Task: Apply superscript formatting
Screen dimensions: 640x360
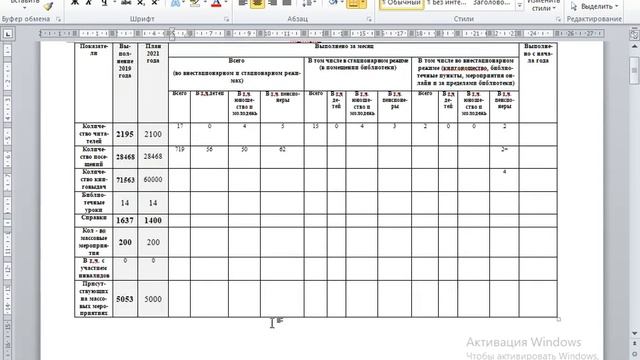Action: 155,3
